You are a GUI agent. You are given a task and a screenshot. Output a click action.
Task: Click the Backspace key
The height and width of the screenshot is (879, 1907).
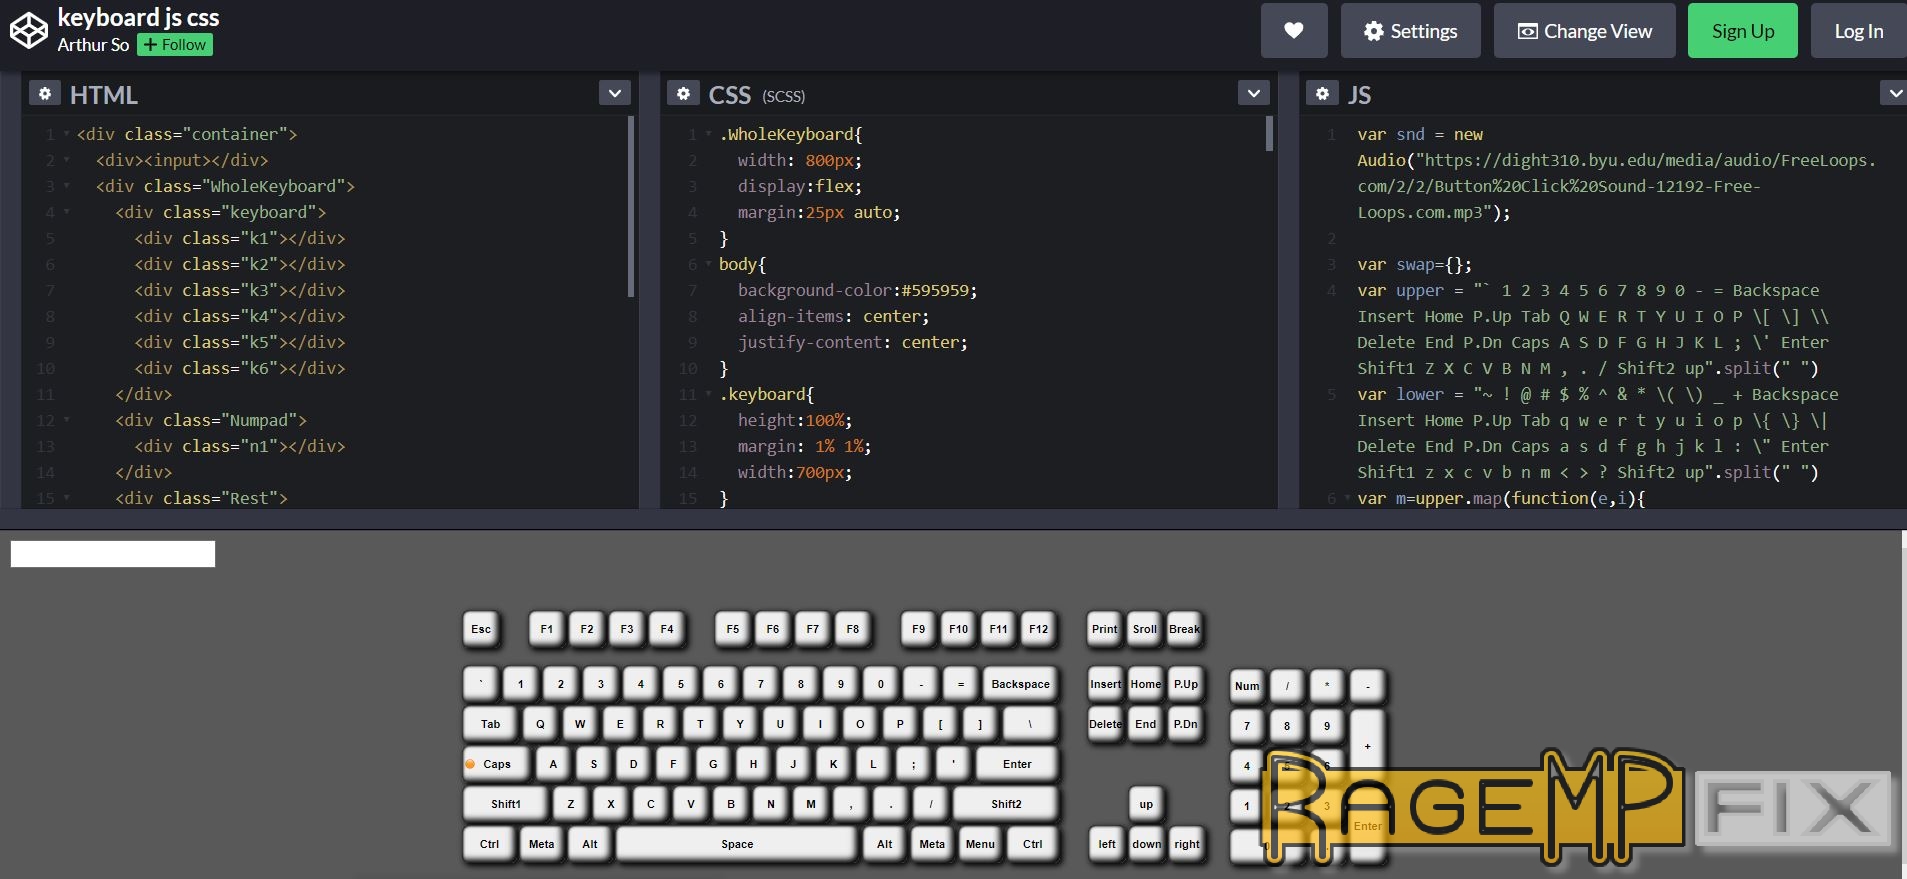pyautogui.click(x=1021, y=684)
